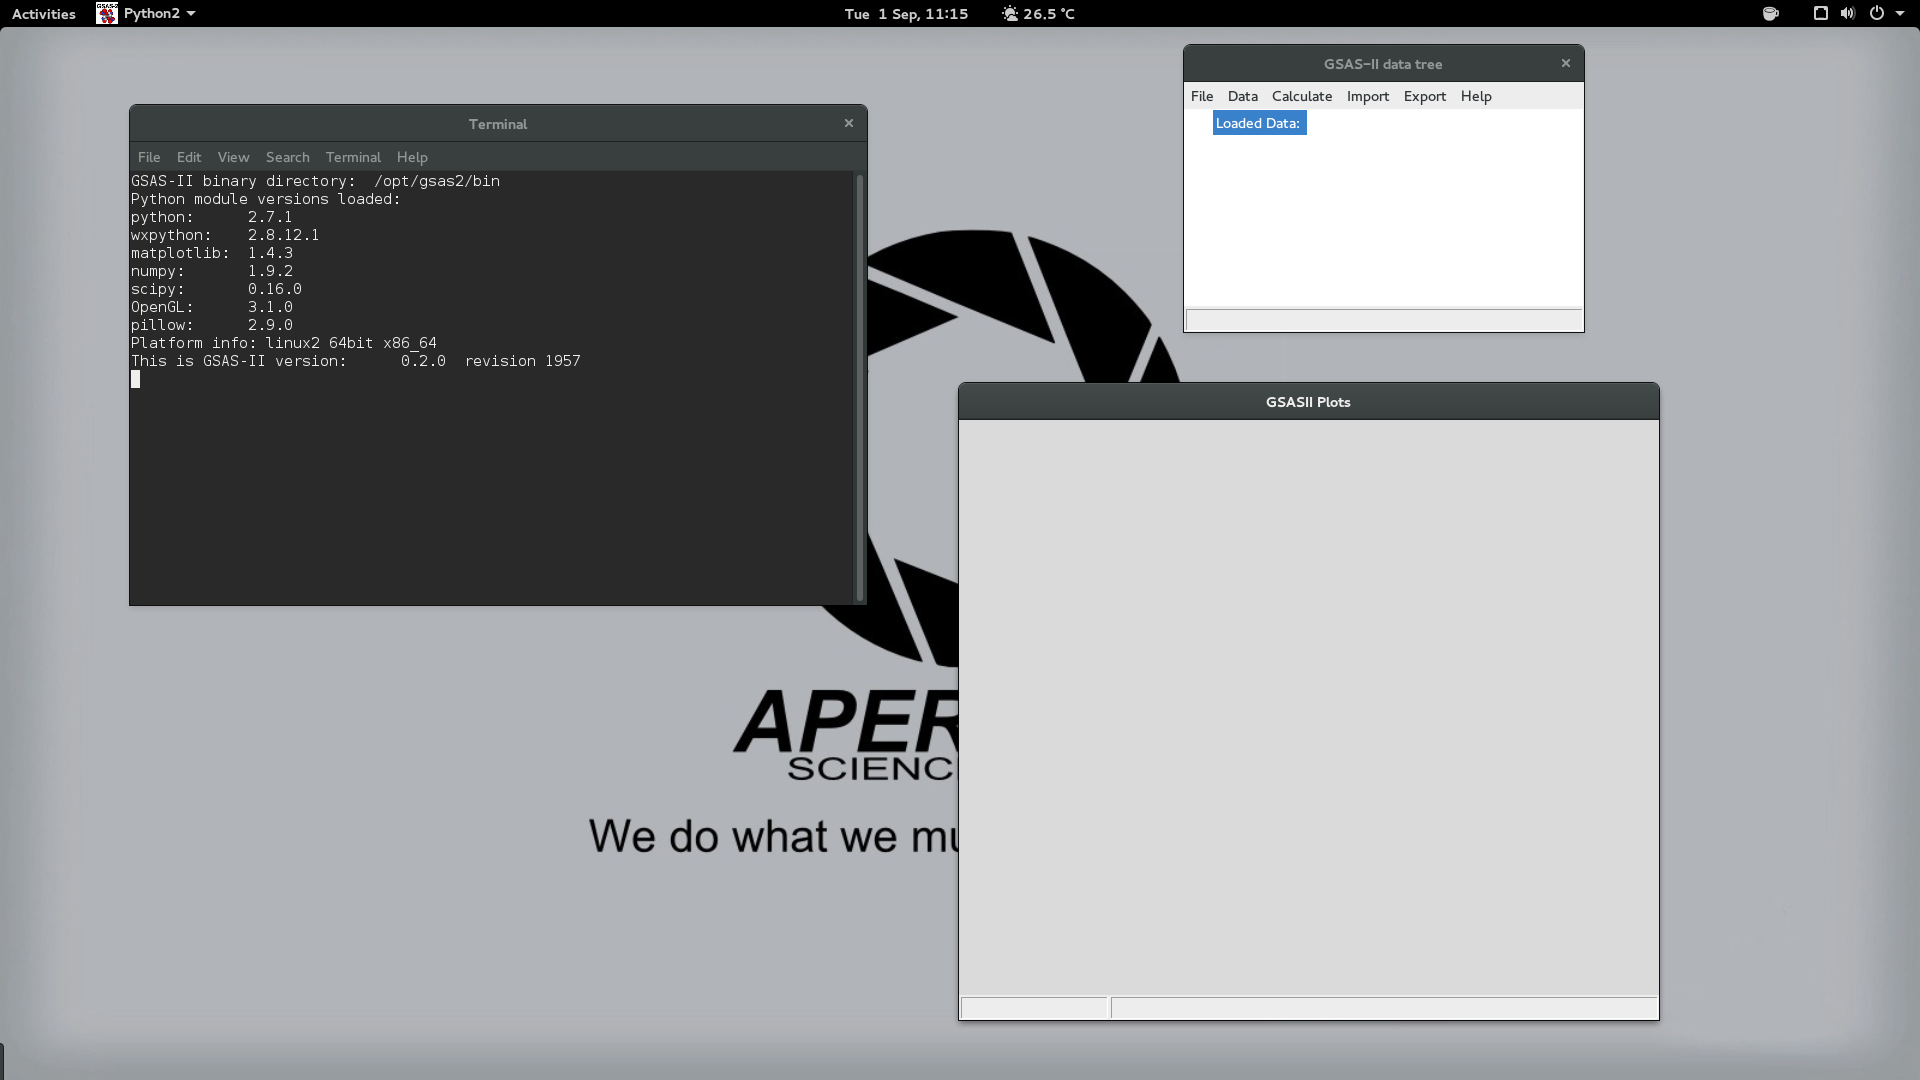Click the matplotlib version line in Terminal
This screenshot has height=1080, width=1920.
point(212,253)
